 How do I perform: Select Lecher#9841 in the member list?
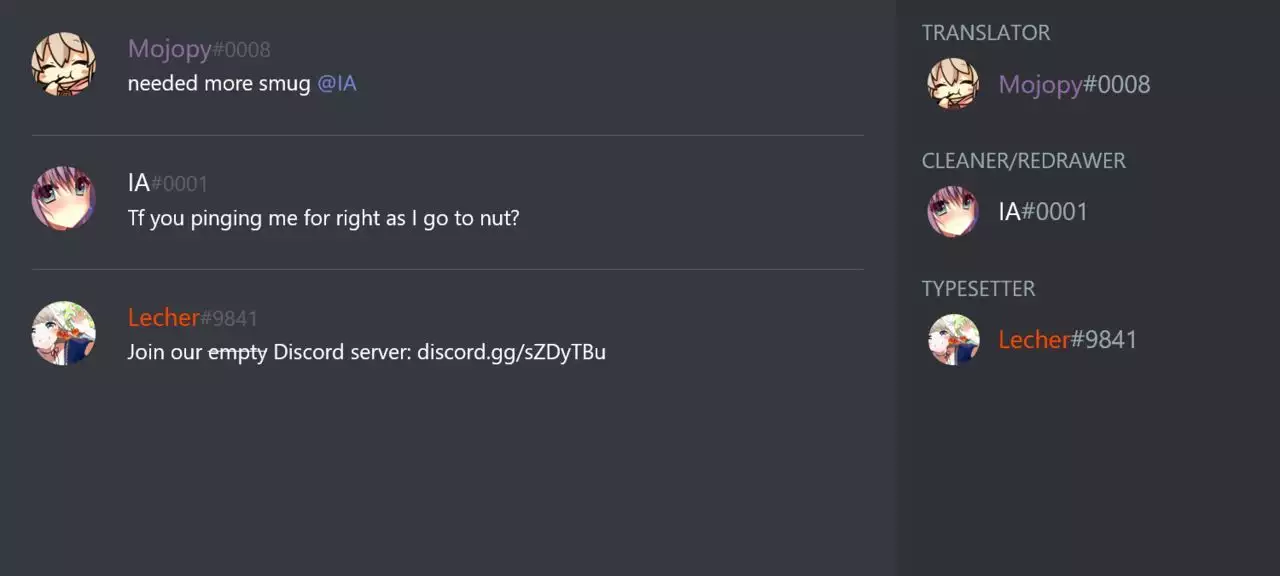(1067, 340)
